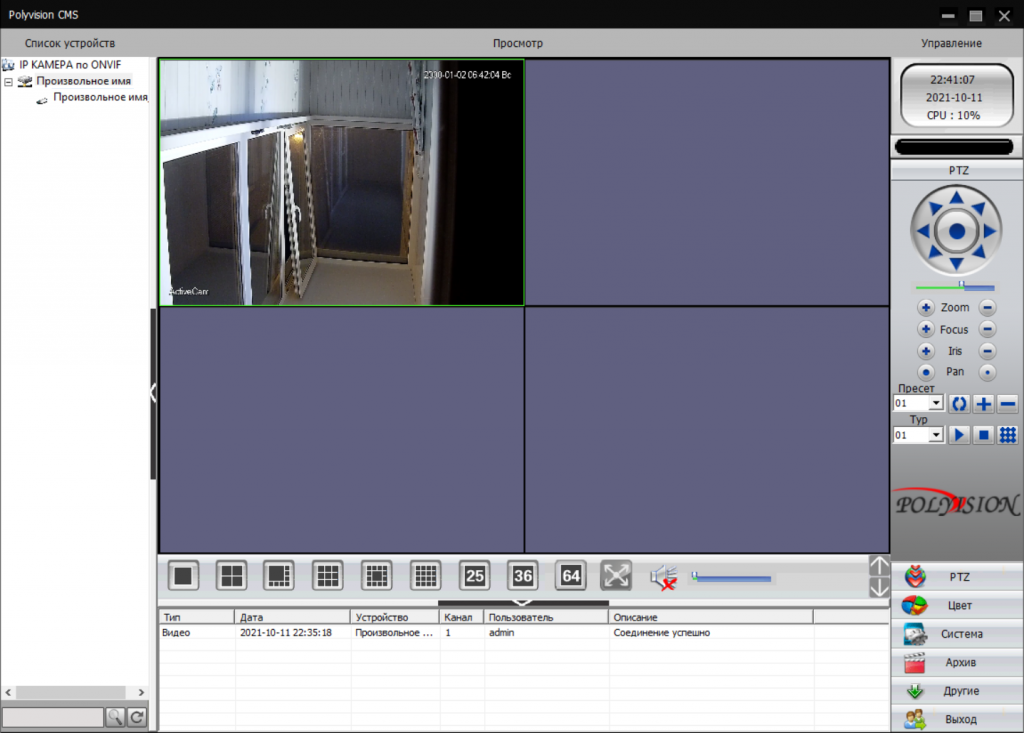The height and width of the screenshot is (733, 1024).
Task: Select the 9-camera grid layout
Action: (x=328, y=575)
